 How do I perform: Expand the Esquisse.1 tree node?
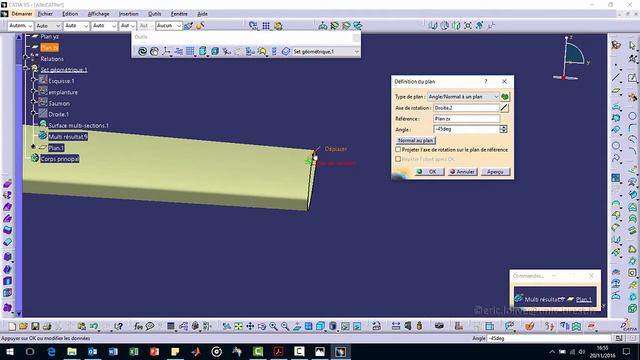tap(34, 80)
